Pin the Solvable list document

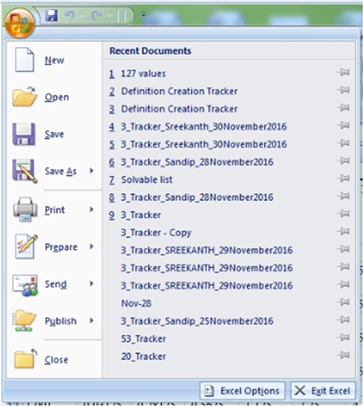pyautogui.click(x=343, y=178)
